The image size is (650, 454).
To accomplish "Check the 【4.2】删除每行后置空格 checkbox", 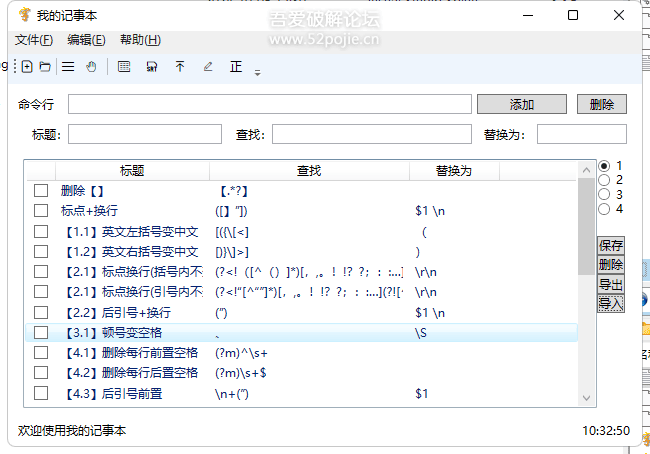I will pos(41,373).
